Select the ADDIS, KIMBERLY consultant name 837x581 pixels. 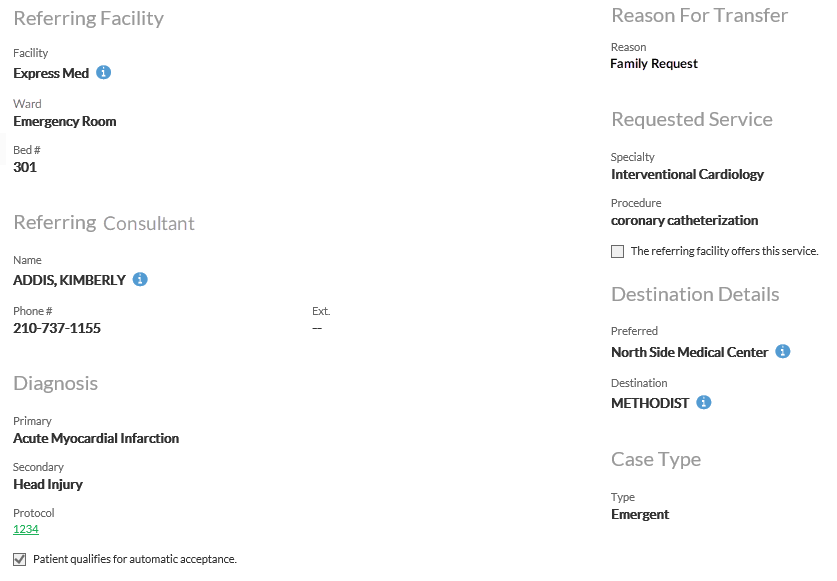coord(69,280)
